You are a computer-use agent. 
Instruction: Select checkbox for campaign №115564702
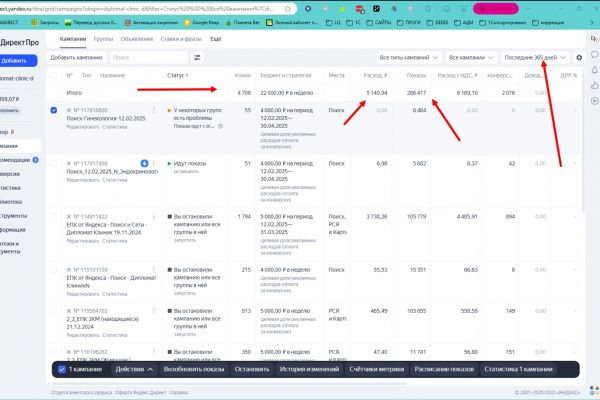[54, 311]
